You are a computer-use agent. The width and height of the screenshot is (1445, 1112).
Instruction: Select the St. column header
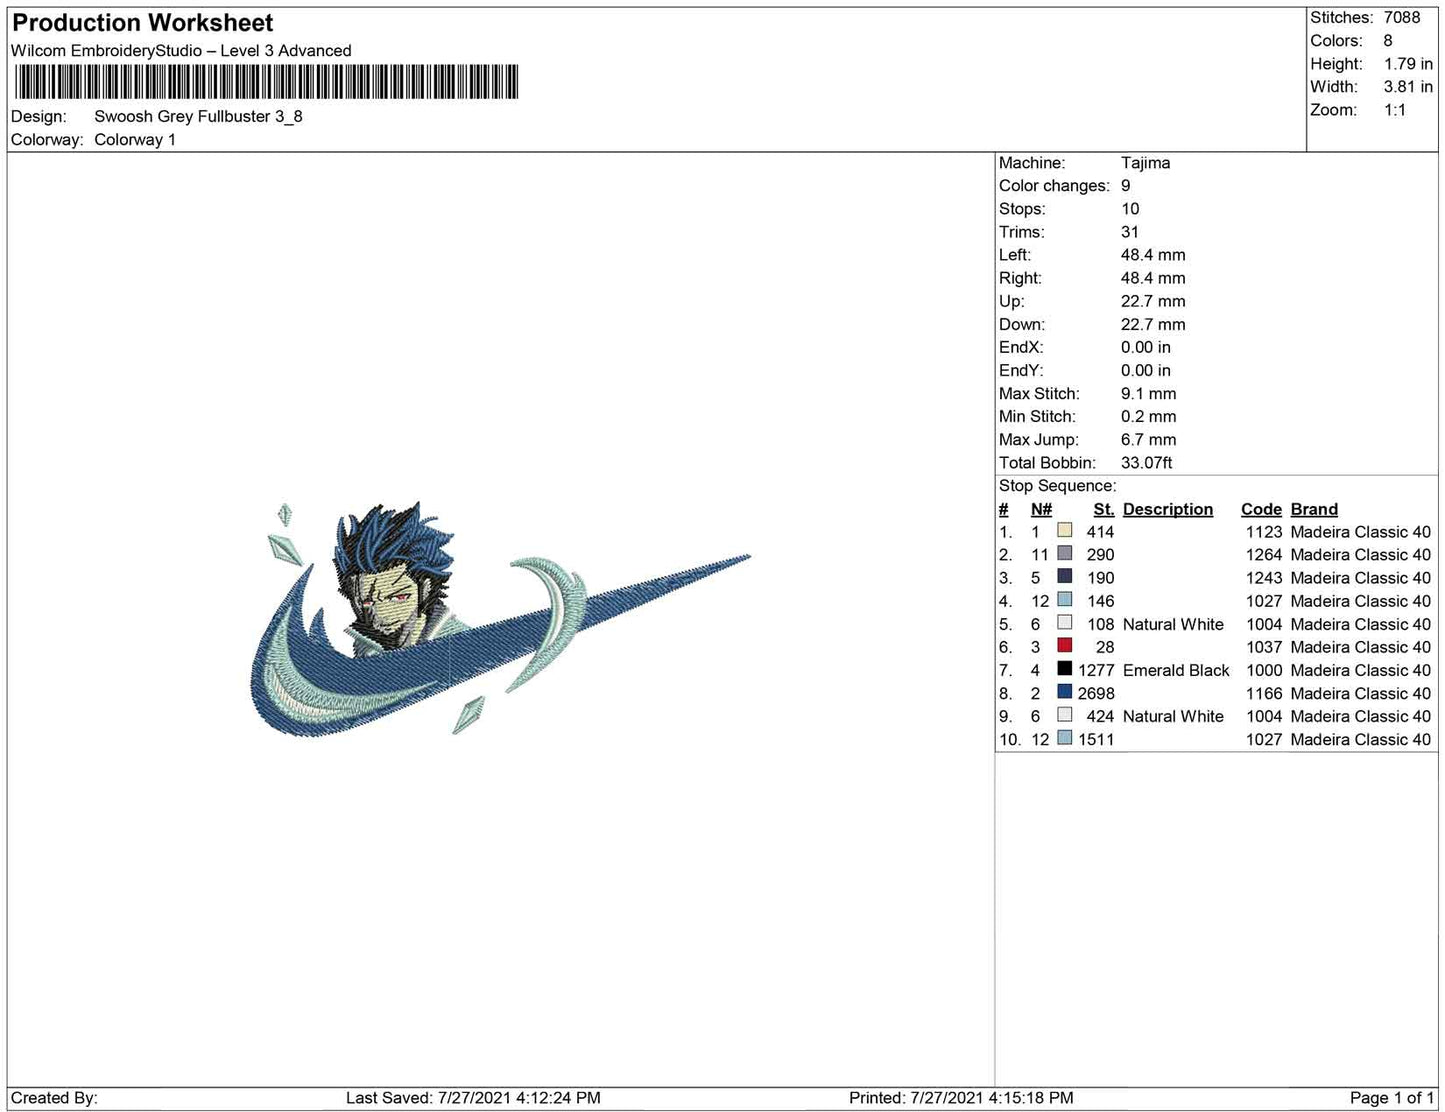[x=1103, y=509]
